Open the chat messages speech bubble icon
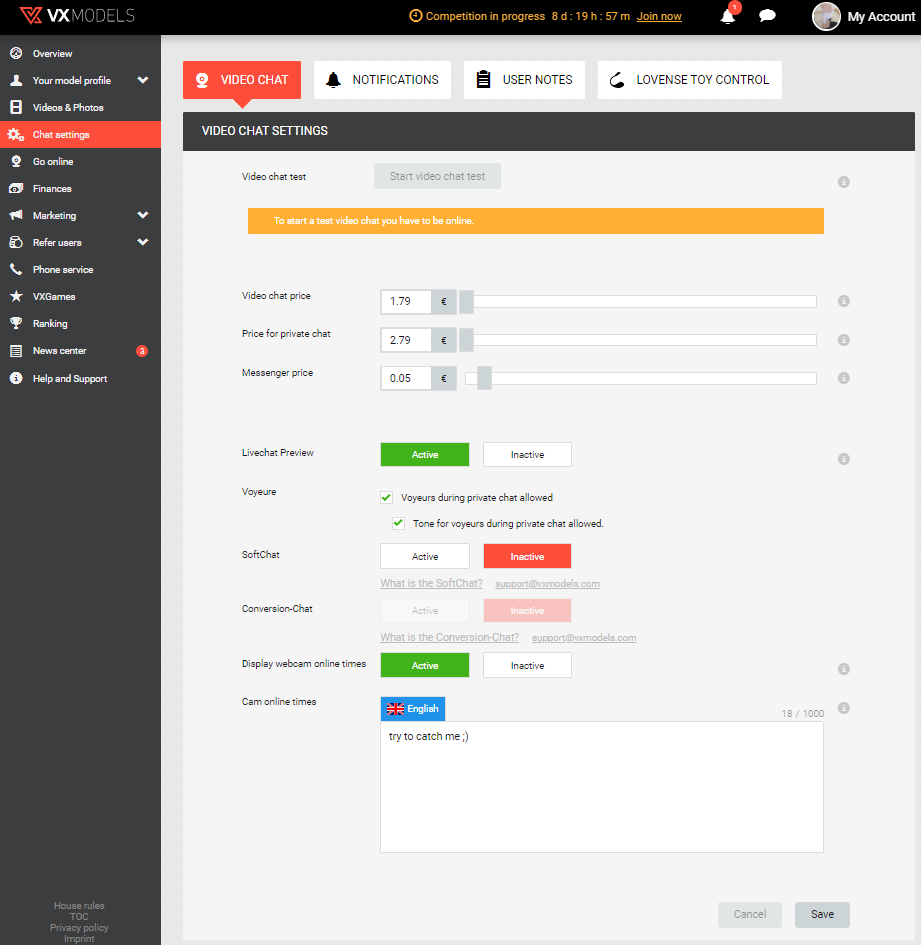 point(767,17)
